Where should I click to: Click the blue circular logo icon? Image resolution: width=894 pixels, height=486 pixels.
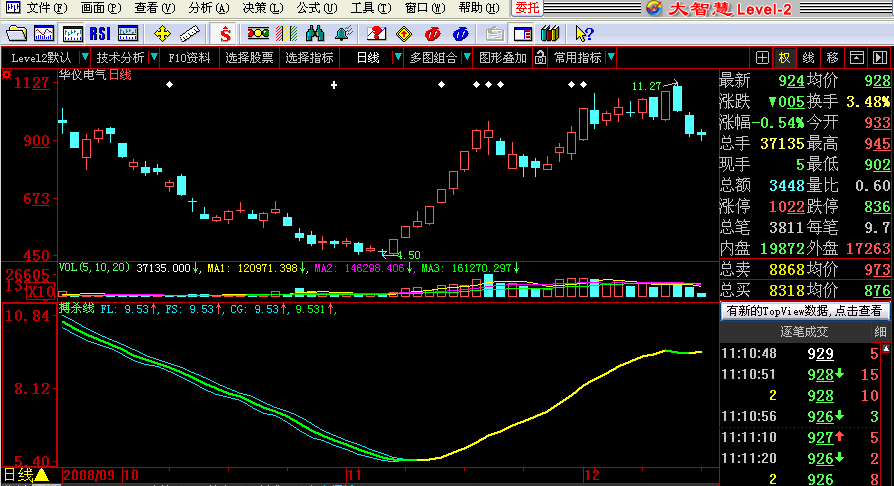pos(461,34)
